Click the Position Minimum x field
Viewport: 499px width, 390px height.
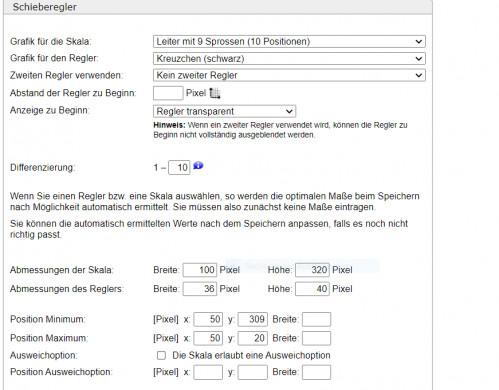208,319
